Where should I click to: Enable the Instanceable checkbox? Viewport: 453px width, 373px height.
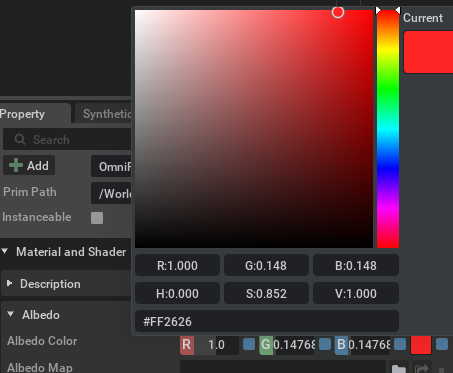coord(97,218)
